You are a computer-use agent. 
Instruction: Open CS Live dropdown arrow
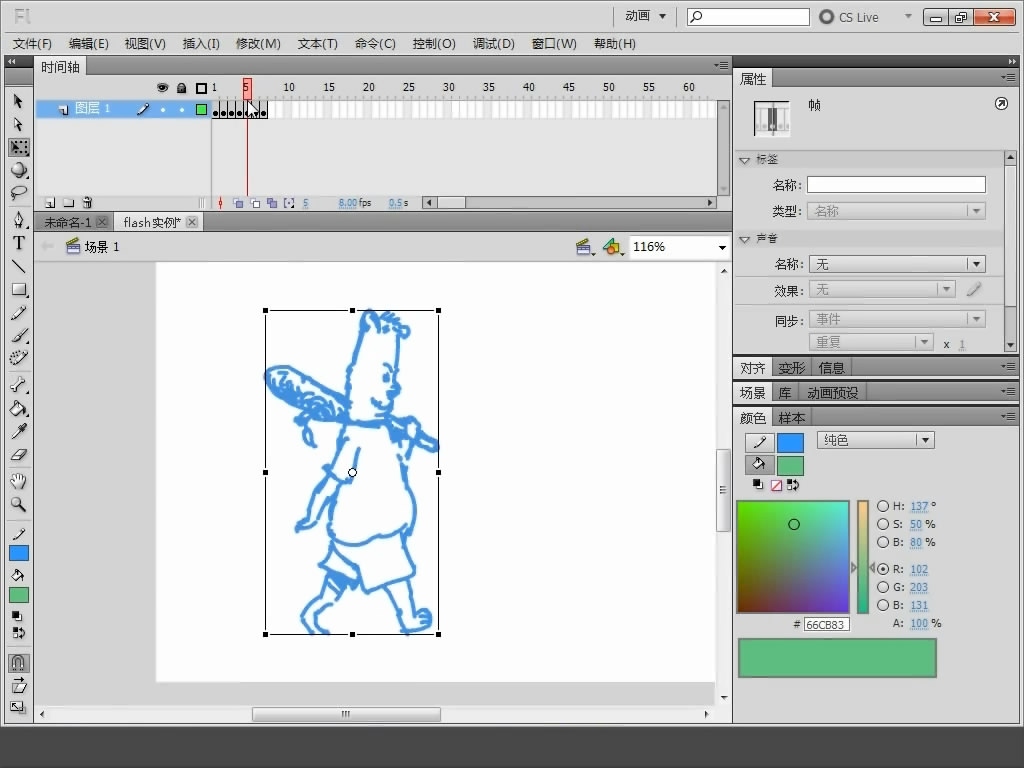click(x=908, y=16)
